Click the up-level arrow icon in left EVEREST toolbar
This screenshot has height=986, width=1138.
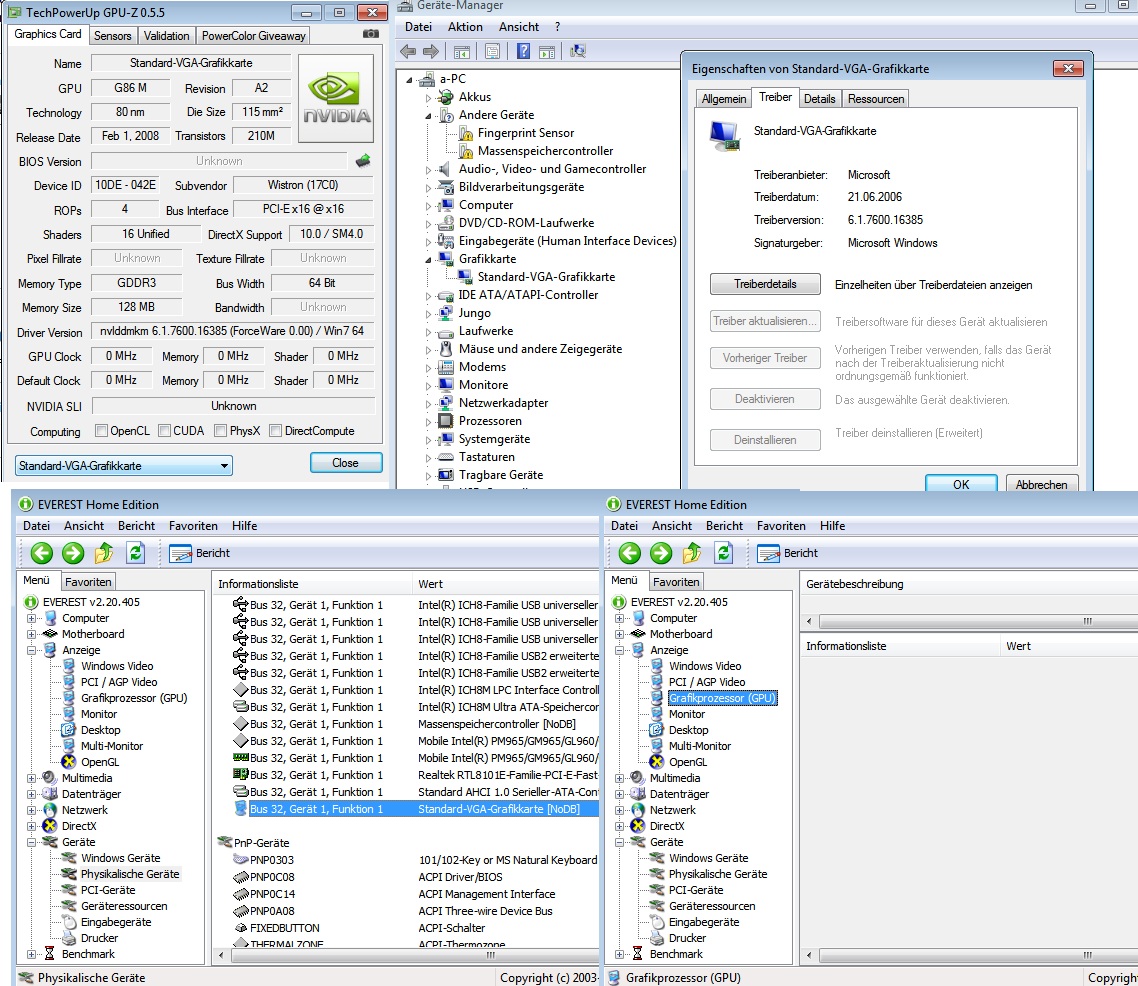coord(104,554)
